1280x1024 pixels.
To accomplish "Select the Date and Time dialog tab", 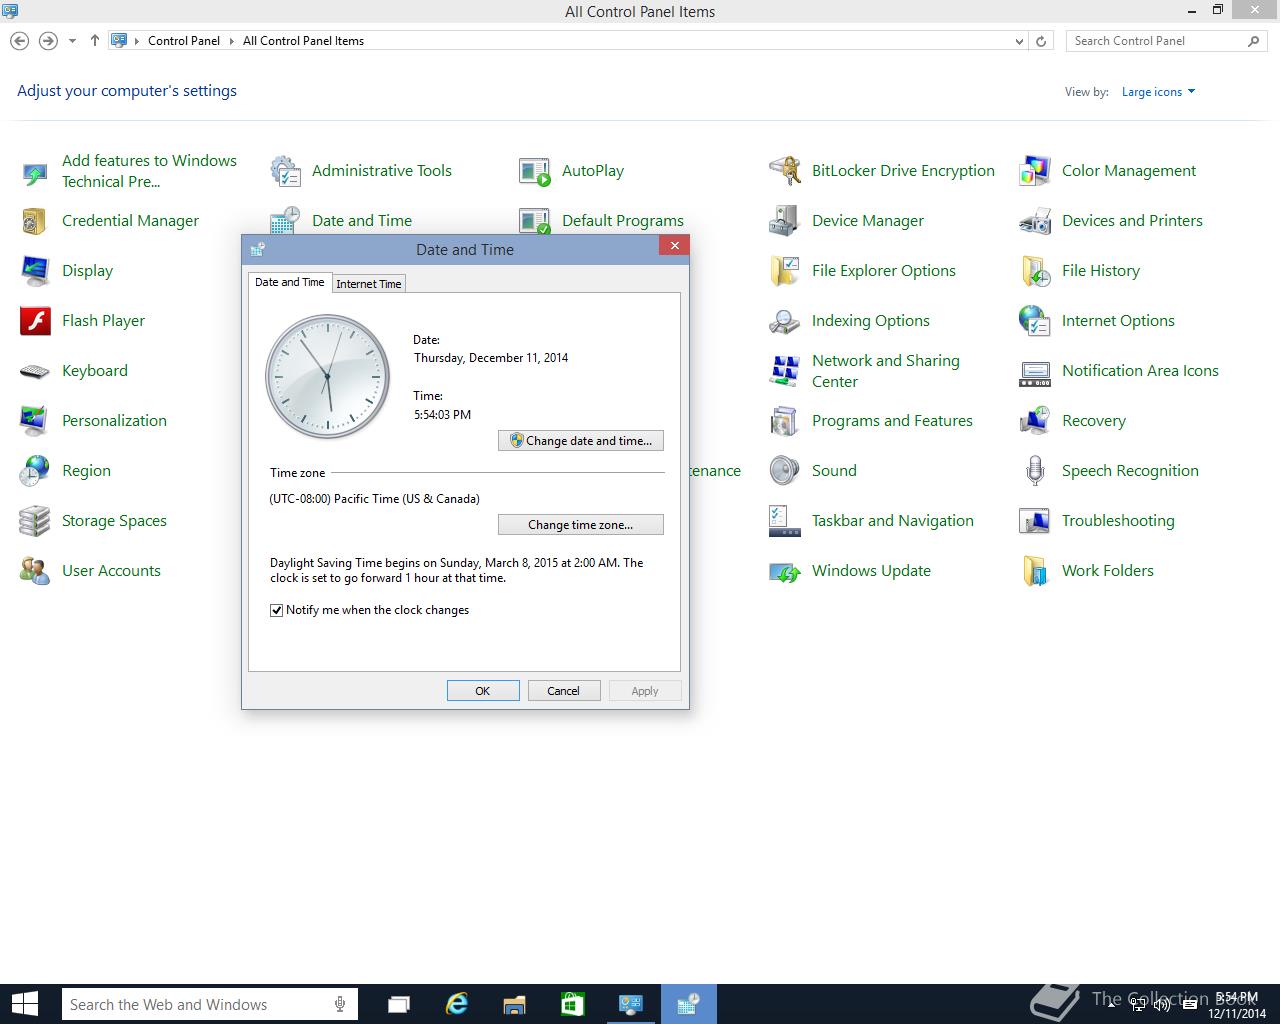I will (290, 282).
